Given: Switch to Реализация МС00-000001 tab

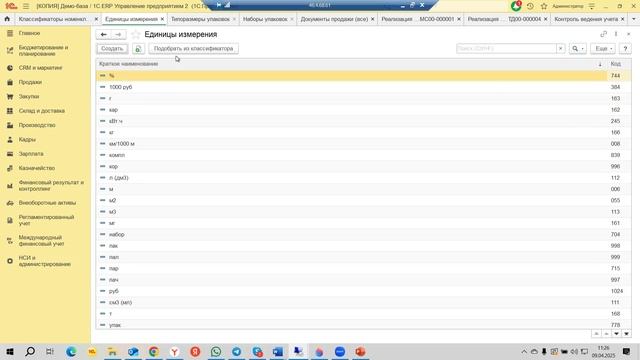Looking at the screenshot, I should point(418,19).
